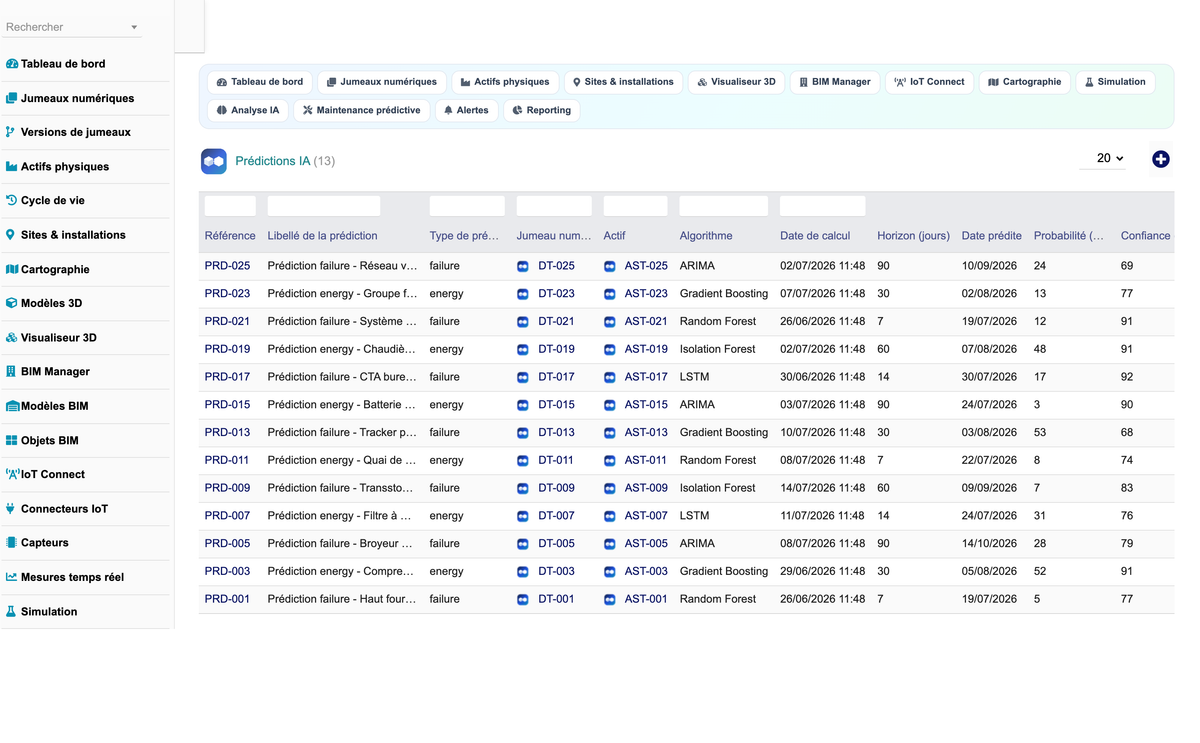Click the Jumeau numérique filter input
The height and width of the screenshot is (743, 1200).
coord(554,206)
